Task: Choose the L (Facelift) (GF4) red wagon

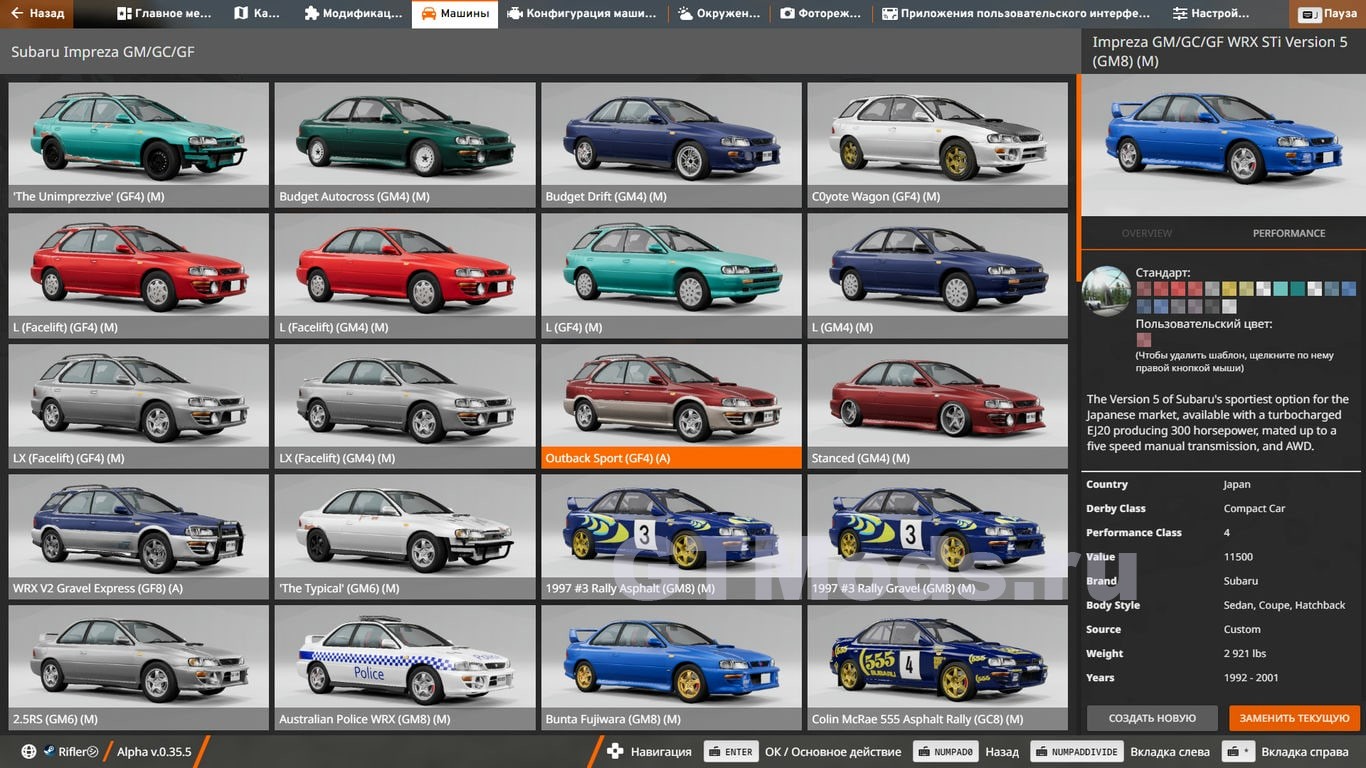Action: click(x=139, y=276)
